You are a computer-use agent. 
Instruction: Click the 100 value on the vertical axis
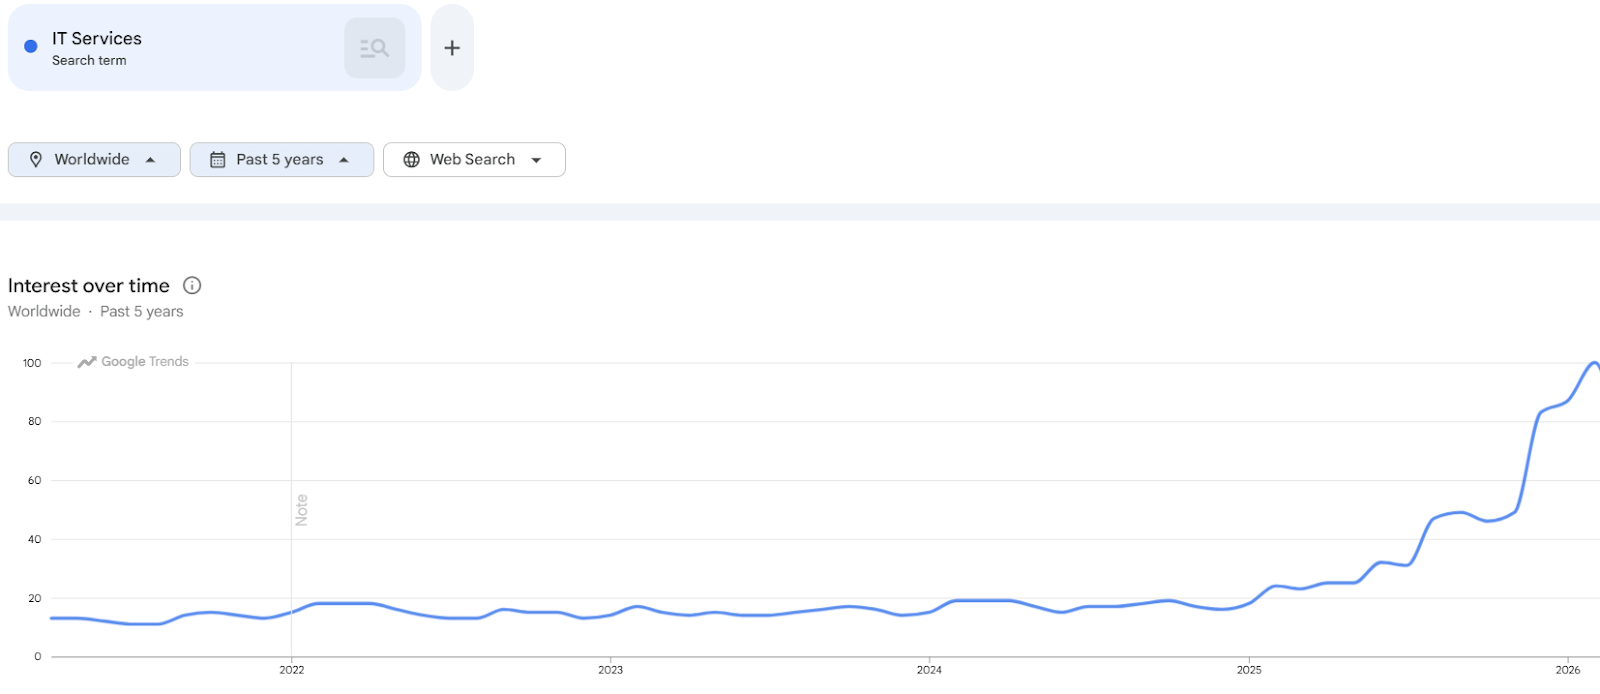[x=32, y=363]
